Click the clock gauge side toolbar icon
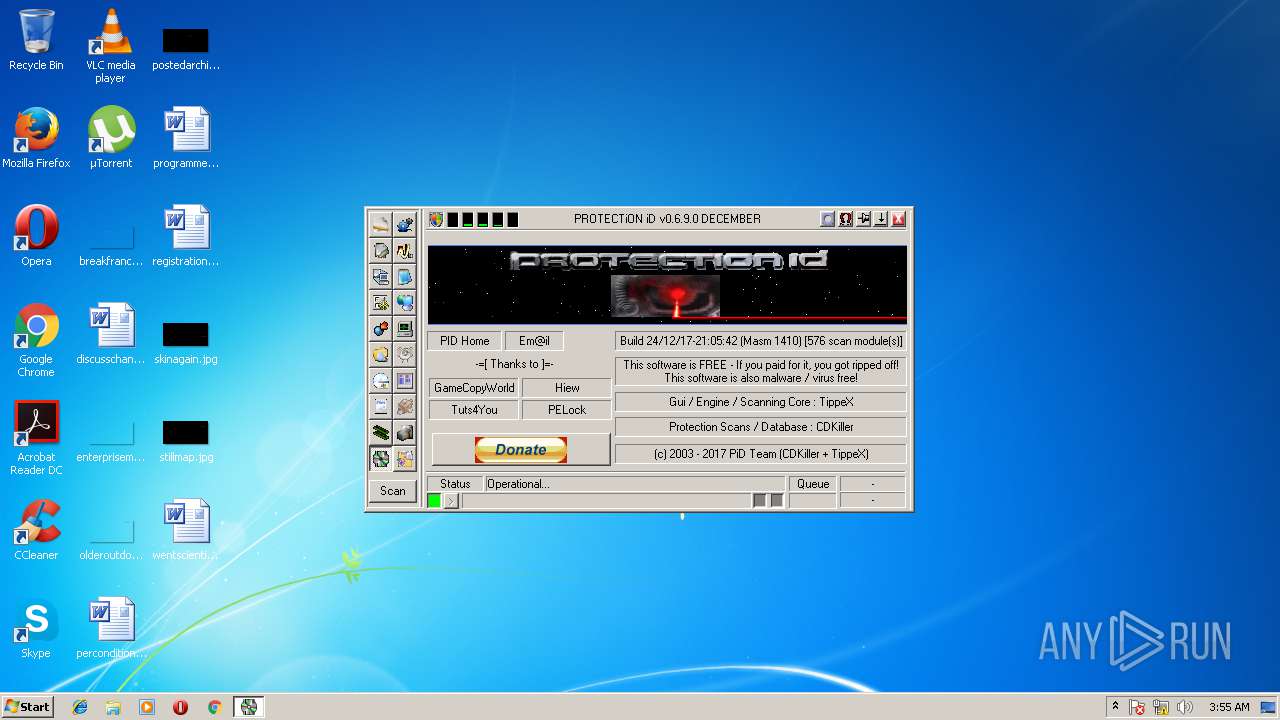1280x720 pixels. point(381,380)
